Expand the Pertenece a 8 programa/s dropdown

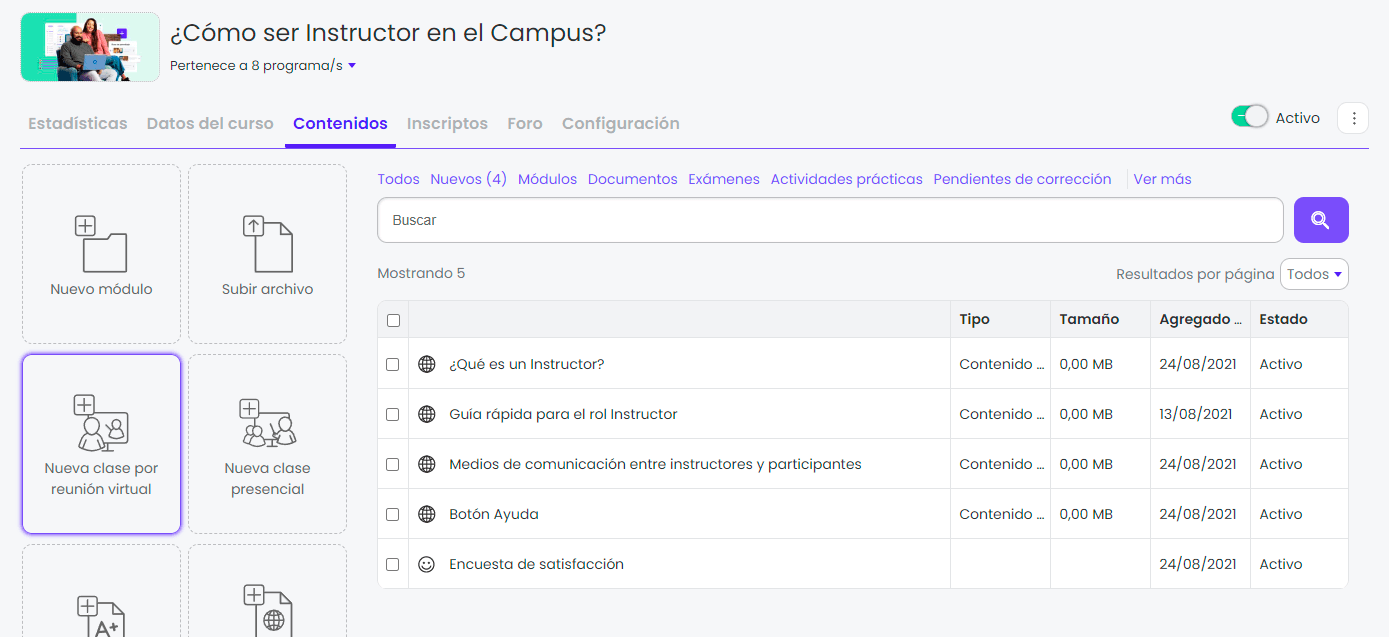coord(263,66)
